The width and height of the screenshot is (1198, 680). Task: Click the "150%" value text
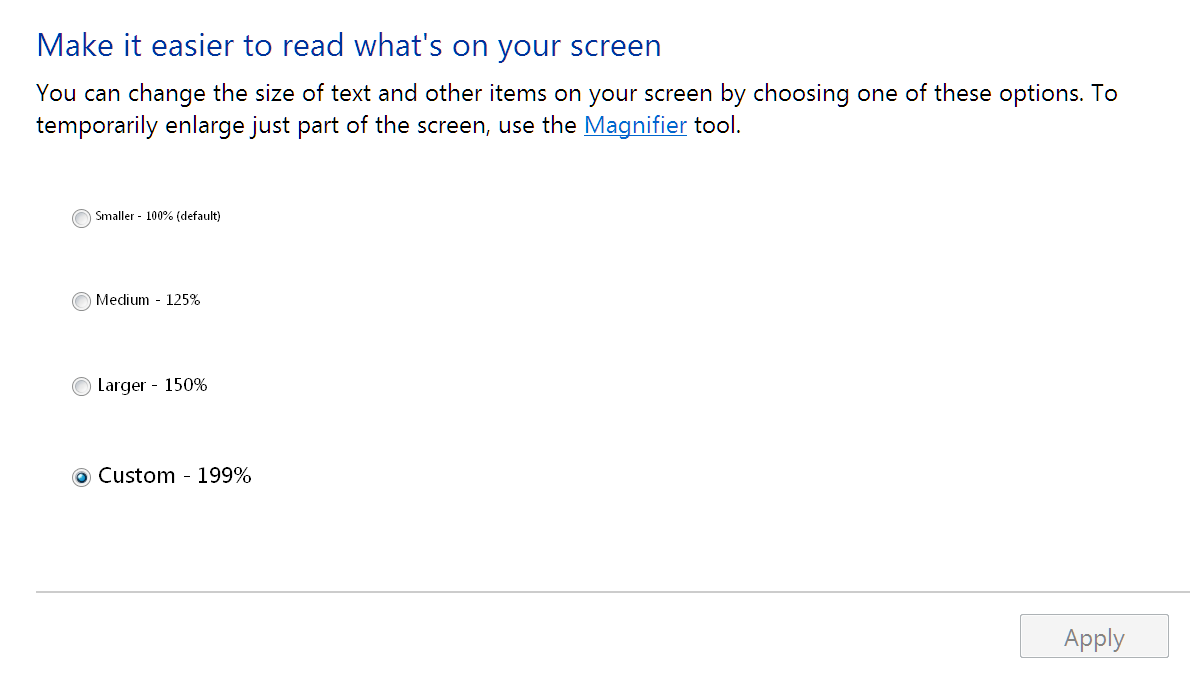[186, 385]
